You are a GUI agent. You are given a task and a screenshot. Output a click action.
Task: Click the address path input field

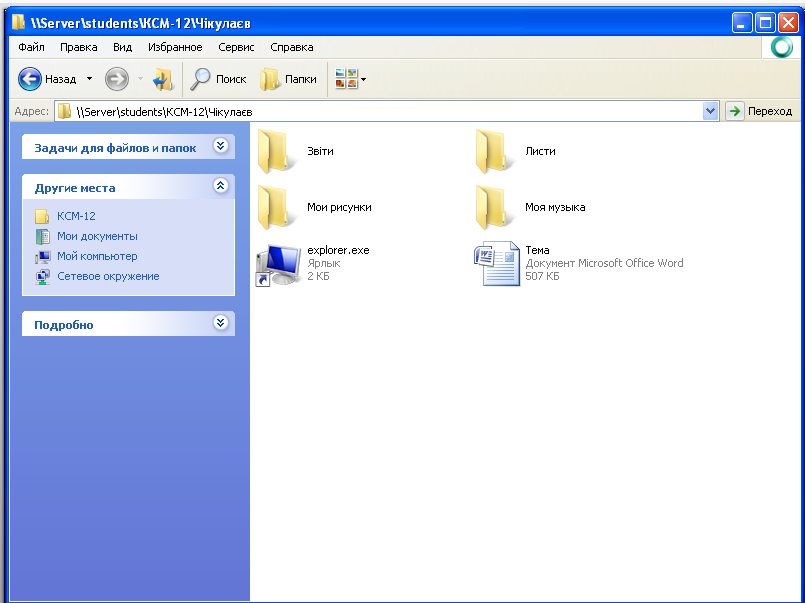[387, 111]
